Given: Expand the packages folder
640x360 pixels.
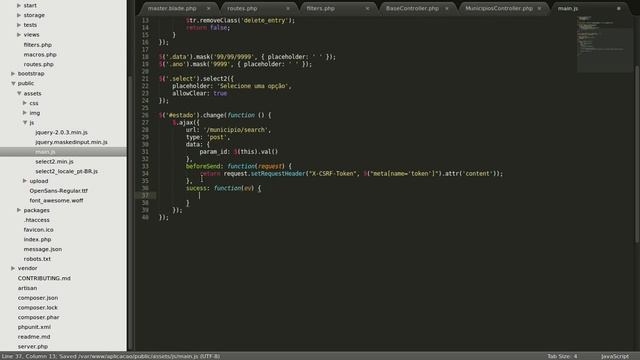Looking at the screenshot, I should 19,210.
